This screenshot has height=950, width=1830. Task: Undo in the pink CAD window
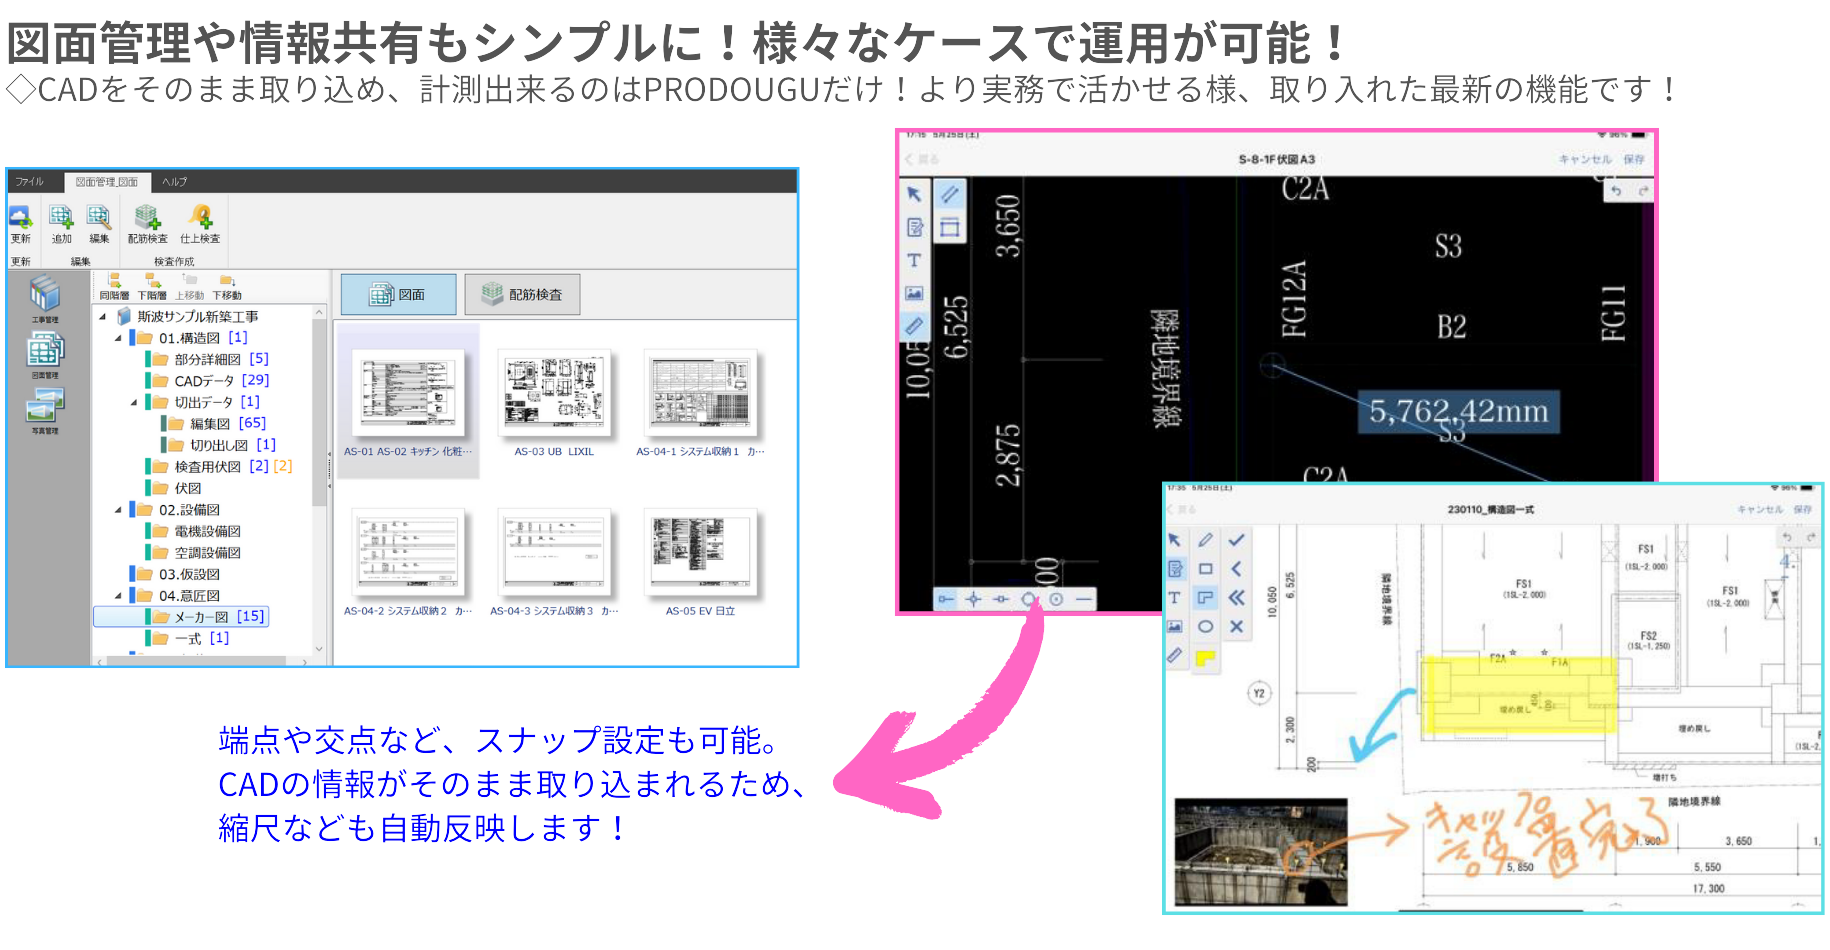1616,191
